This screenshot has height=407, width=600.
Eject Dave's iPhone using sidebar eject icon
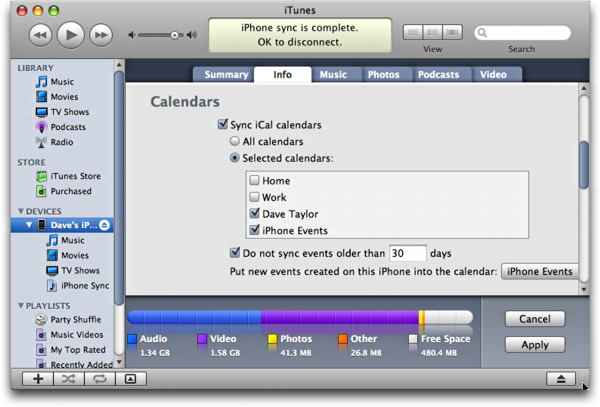[x=104, y=225]
